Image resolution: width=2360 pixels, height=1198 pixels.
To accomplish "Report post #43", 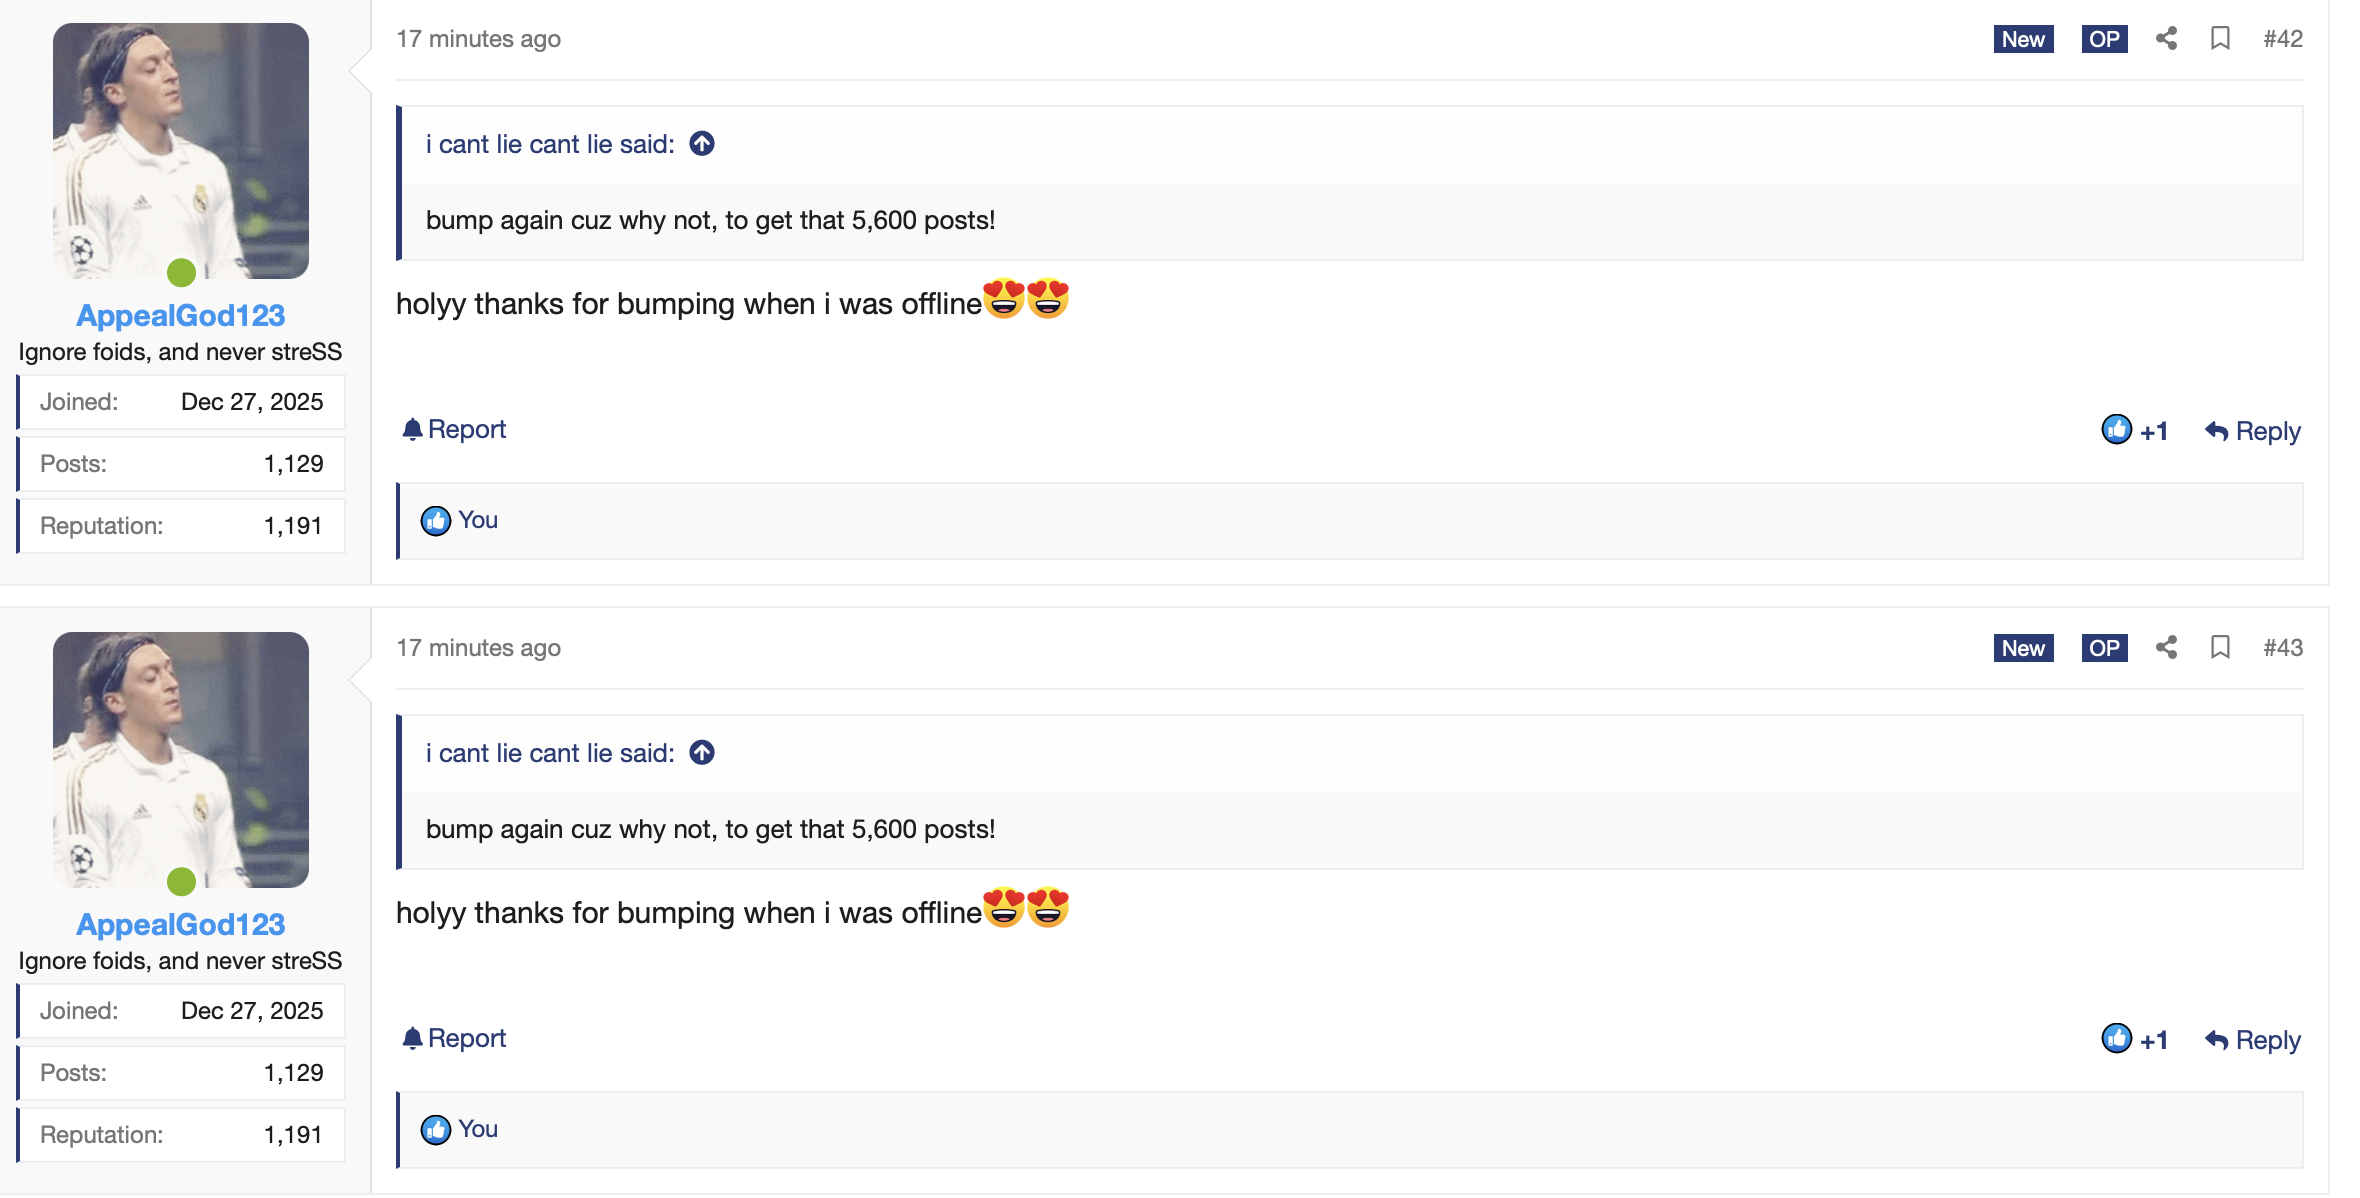I will coord(454,1039).
